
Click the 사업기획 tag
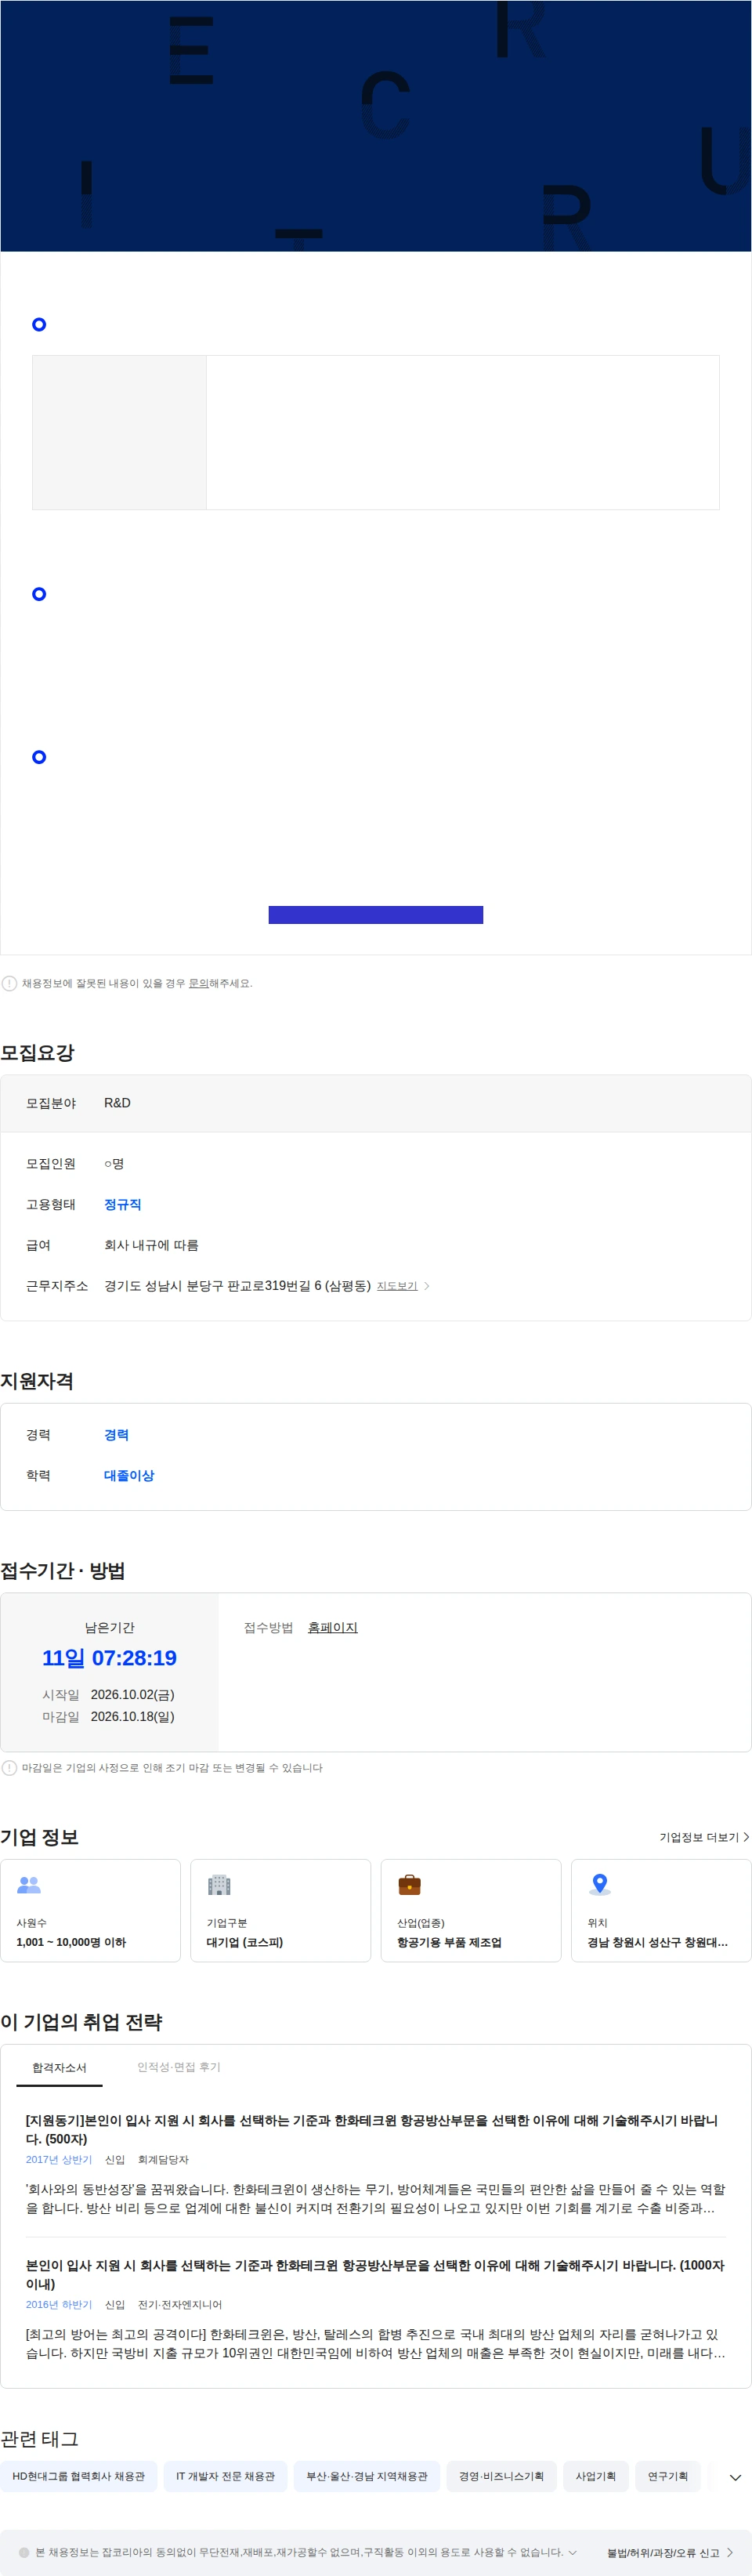pos(596,2476)
